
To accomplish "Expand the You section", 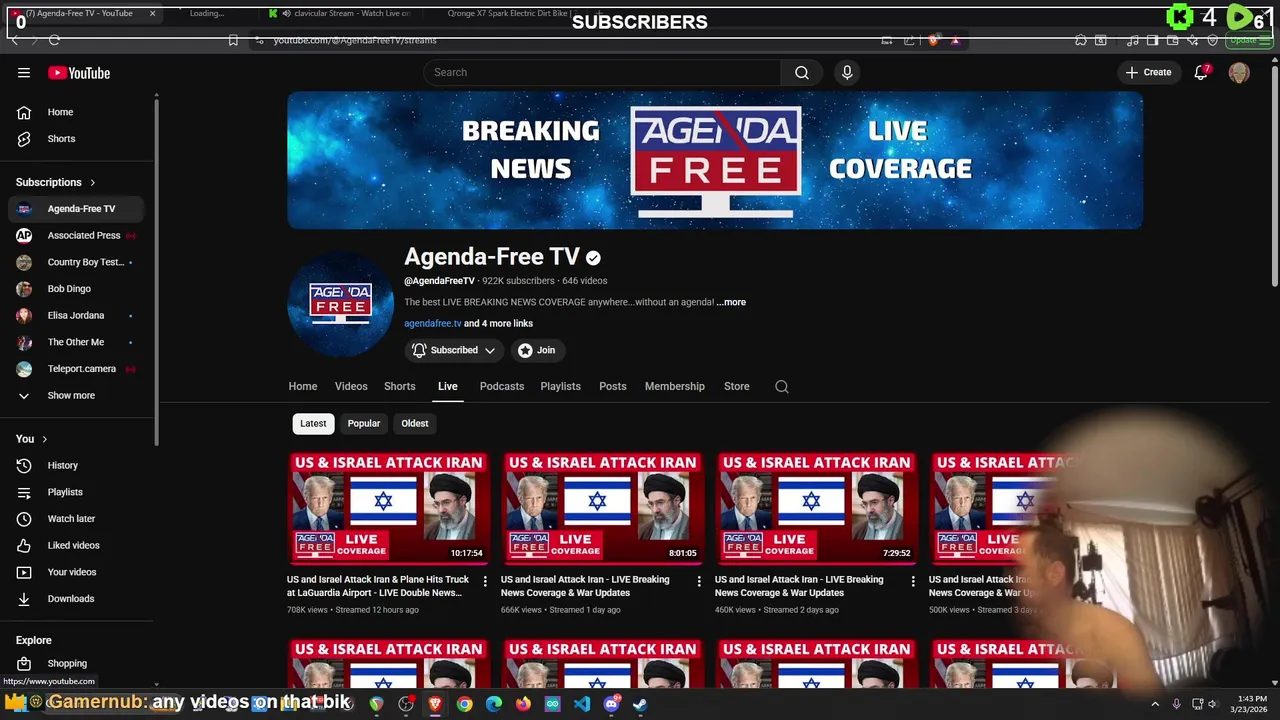I will point(32,439).
